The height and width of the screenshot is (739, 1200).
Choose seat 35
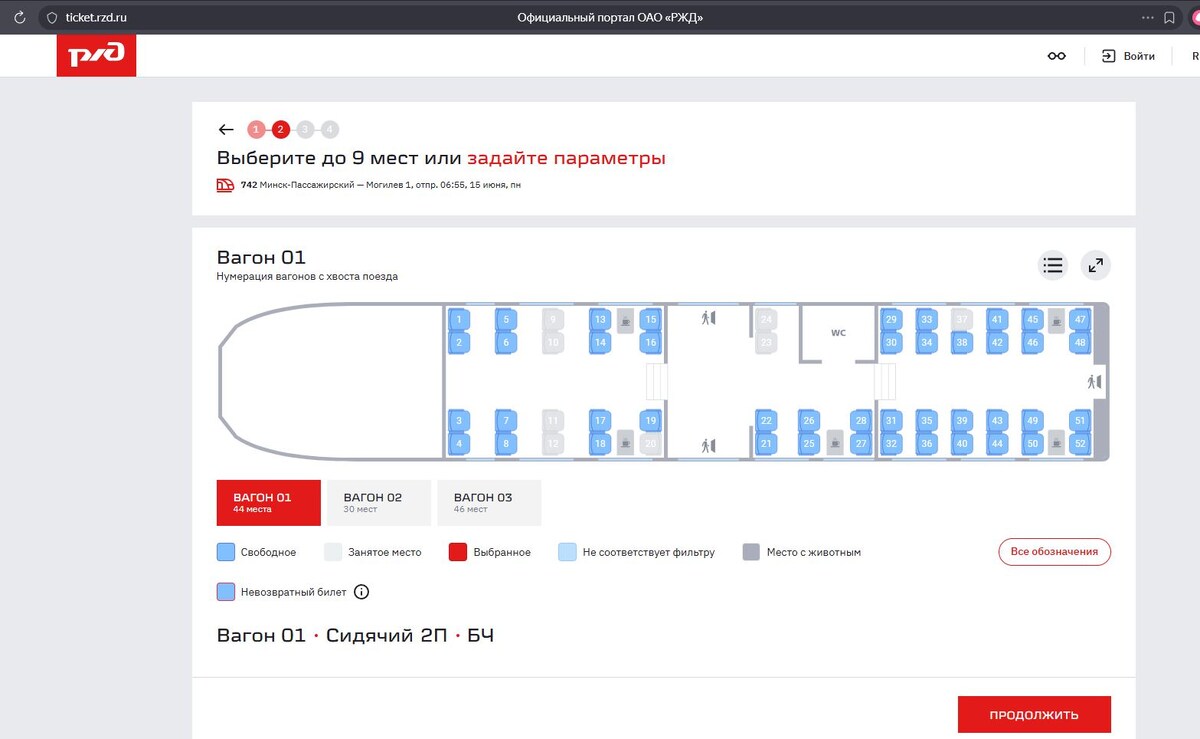927,421
